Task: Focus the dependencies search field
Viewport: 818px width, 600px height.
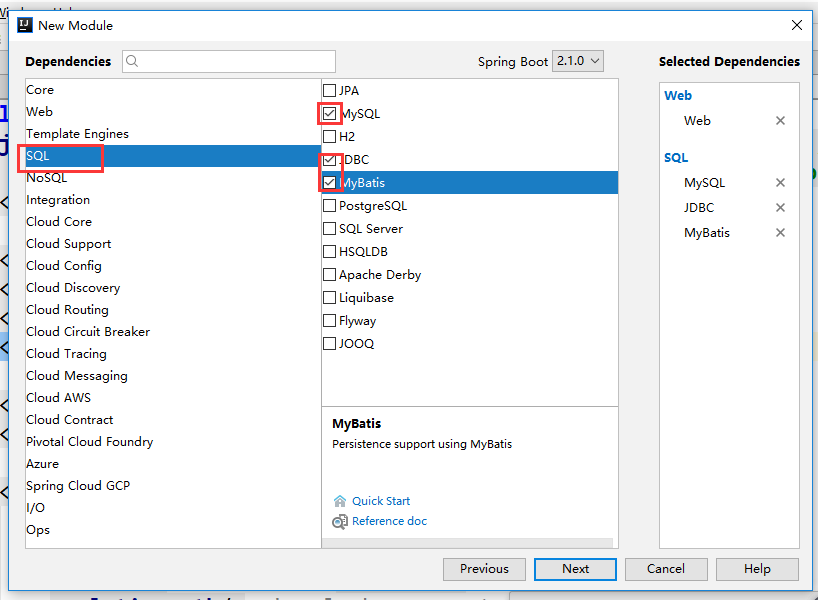Action: pyautogui.click(x=229, y=62)
